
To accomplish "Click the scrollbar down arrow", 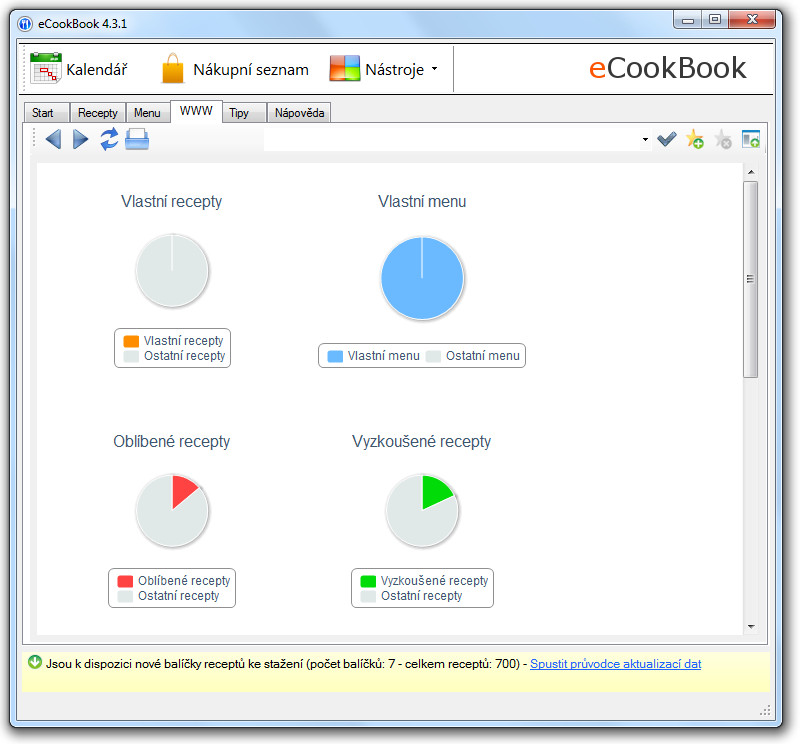I will pos(751,626).
